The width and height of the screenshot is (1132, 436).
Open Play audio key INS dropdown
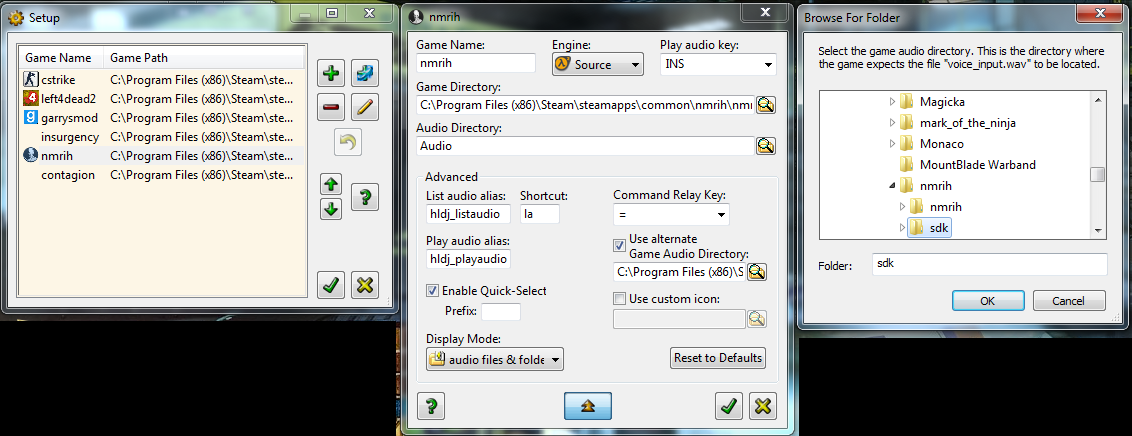(718, 64)
